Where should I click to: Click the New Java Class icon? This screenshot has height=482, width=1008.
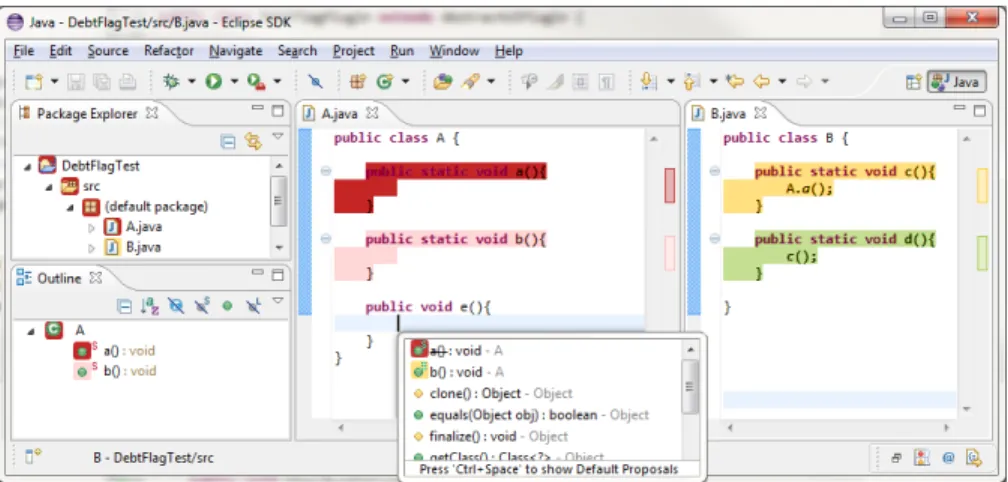point(384,82)
